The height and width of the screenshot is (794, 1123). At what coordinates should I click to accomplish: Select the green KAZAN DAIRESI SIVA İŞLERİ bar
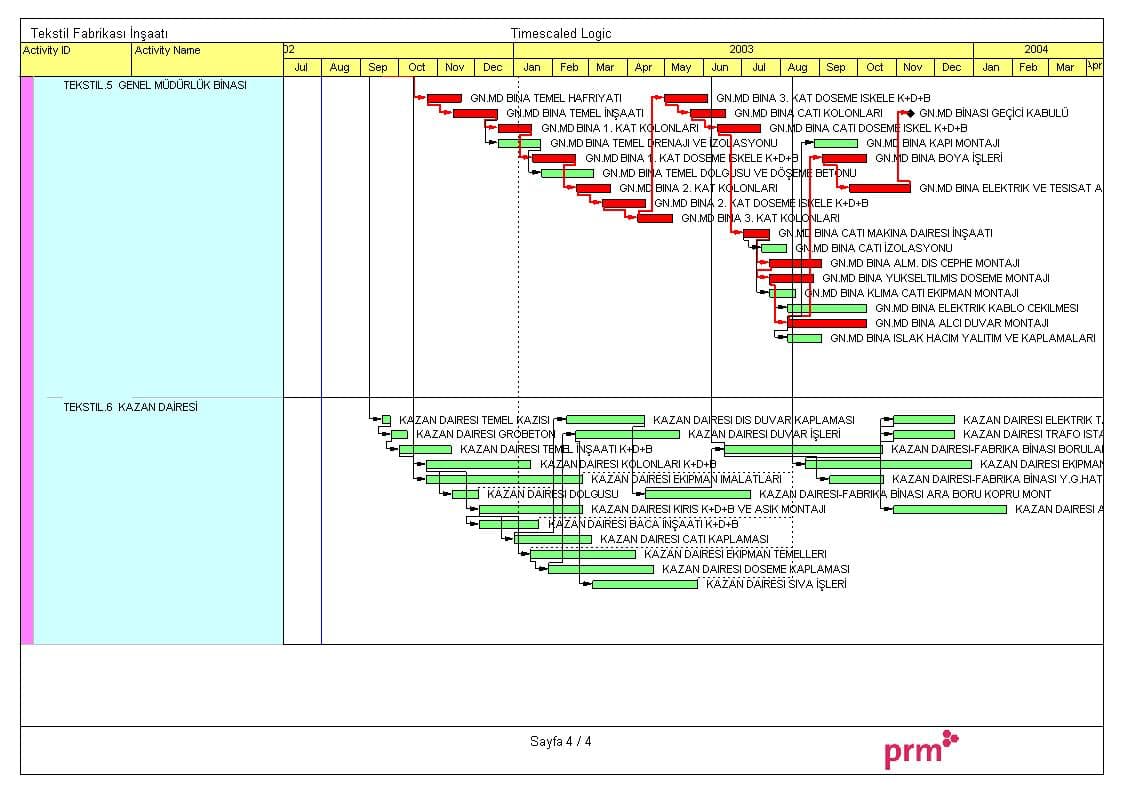pyautogui.click(x=644, y=584)
